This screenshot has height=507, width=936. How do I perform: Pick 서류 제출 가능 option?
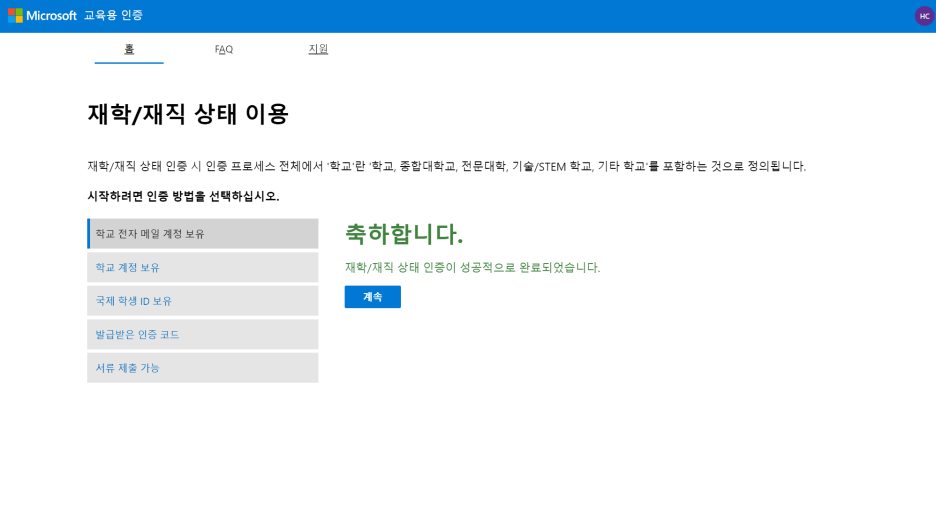click(x=203, y=367)
